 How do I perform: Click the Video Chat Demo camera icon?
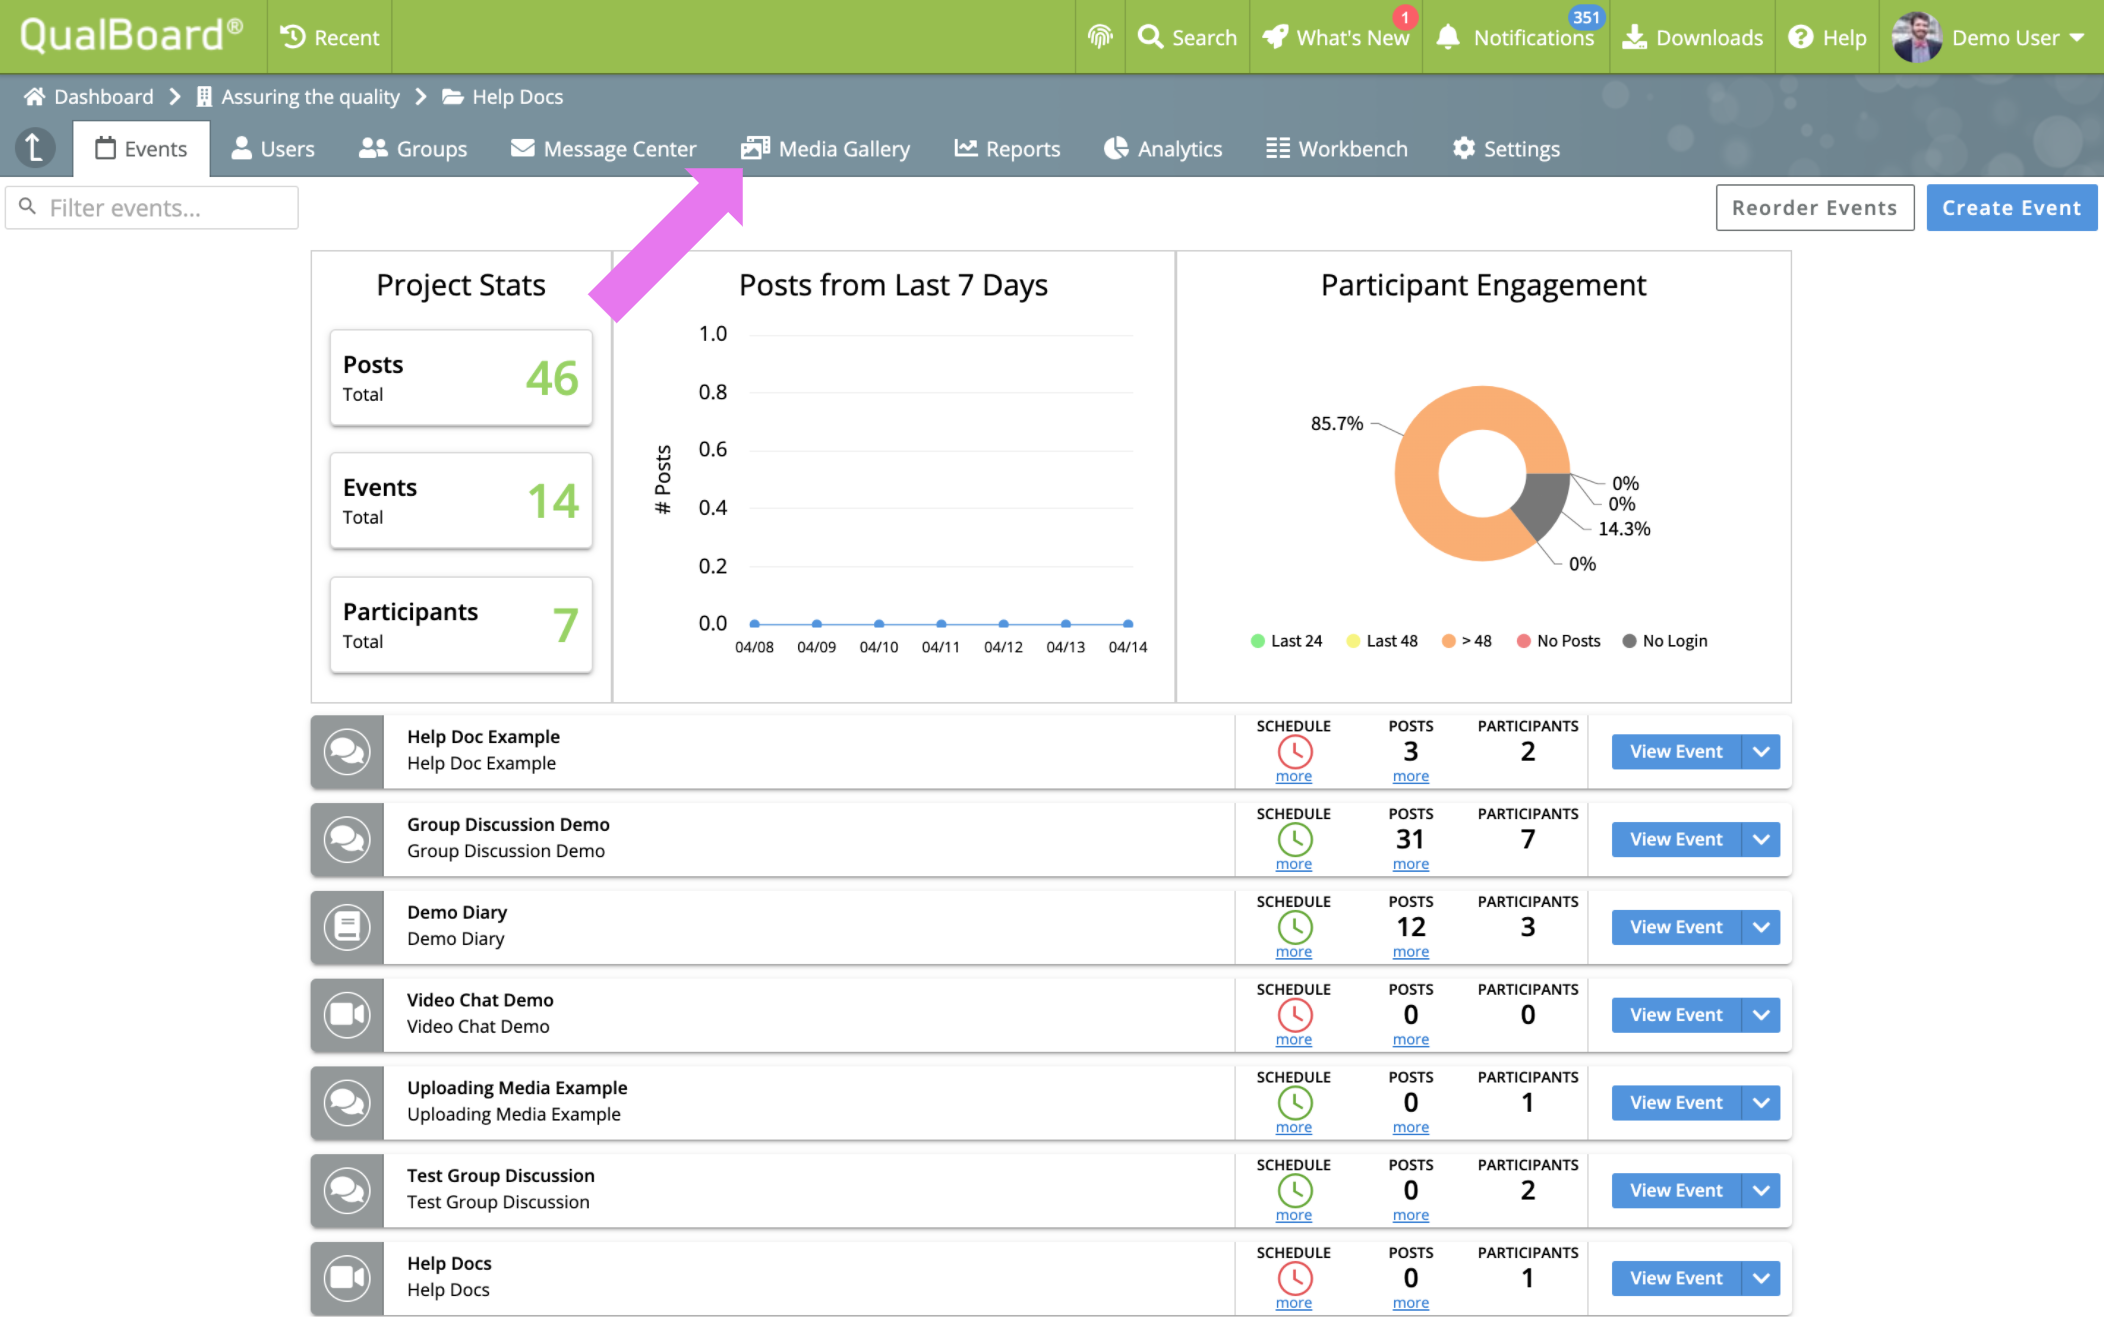tap(347, 1015)
